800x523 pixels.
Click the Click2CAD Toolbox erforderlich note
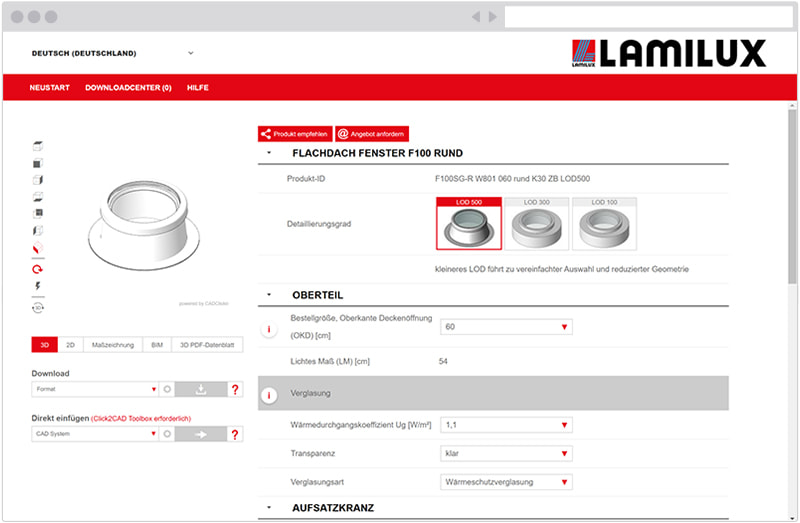coord(141,418)
